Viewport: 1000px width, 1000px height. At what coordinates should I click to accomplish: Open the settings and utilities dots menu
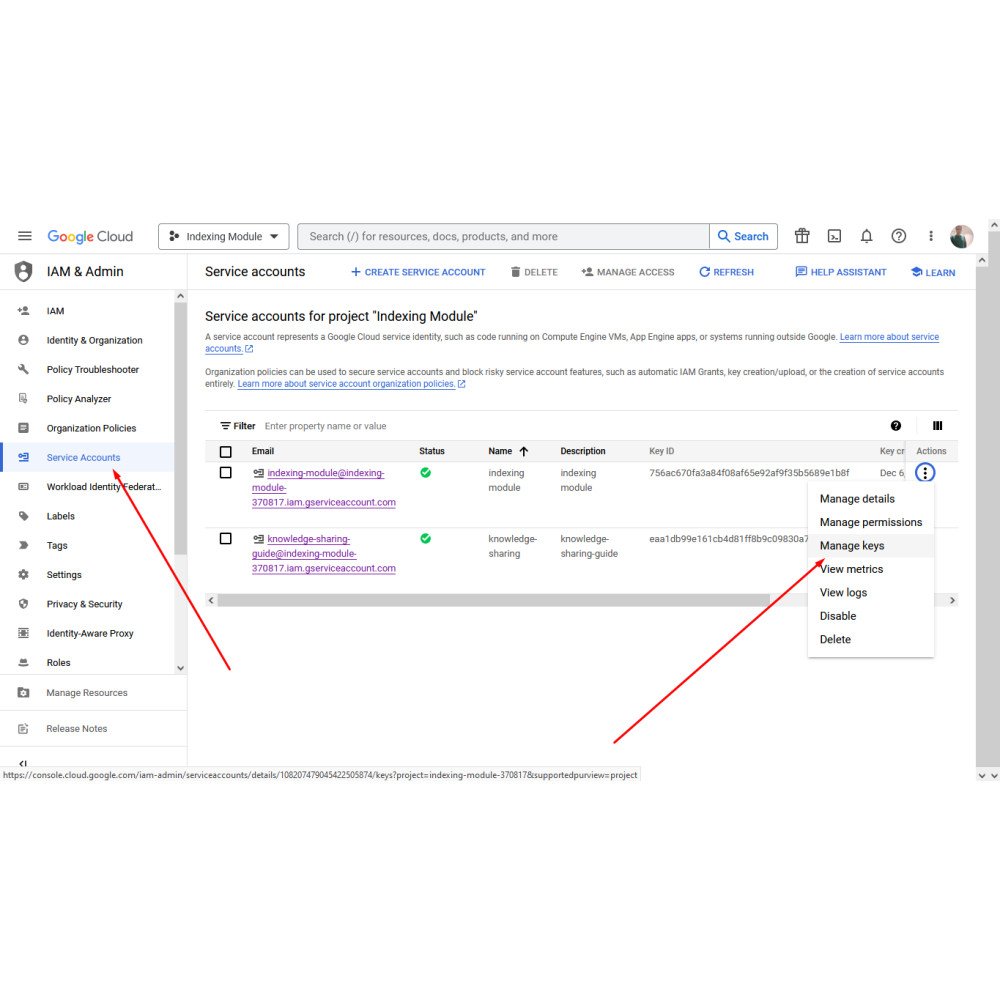930,236
